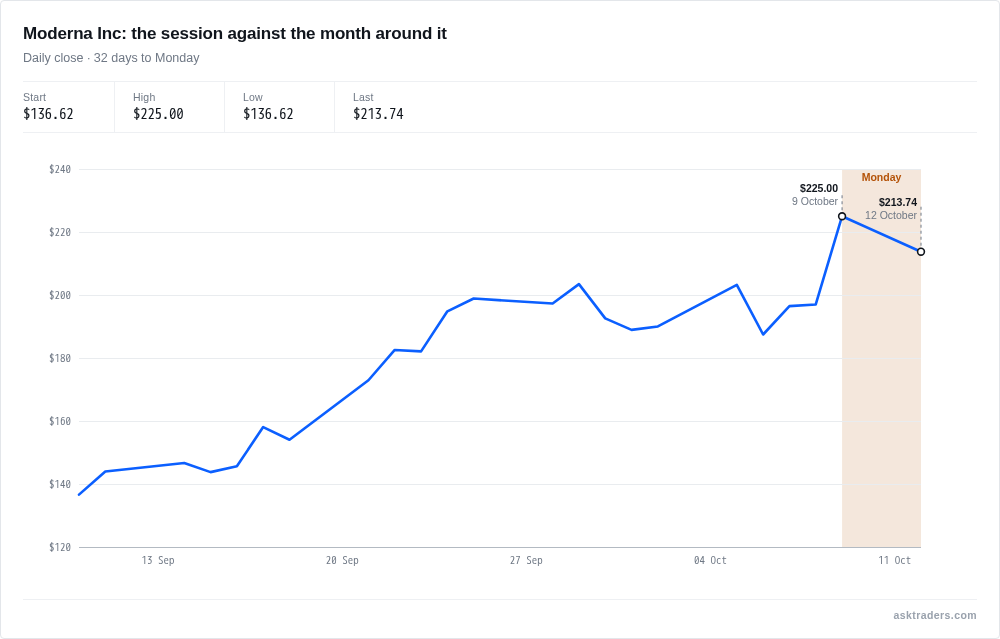
Task: Click the '13 Sep' x-axis label
Action: coord(158,560)
